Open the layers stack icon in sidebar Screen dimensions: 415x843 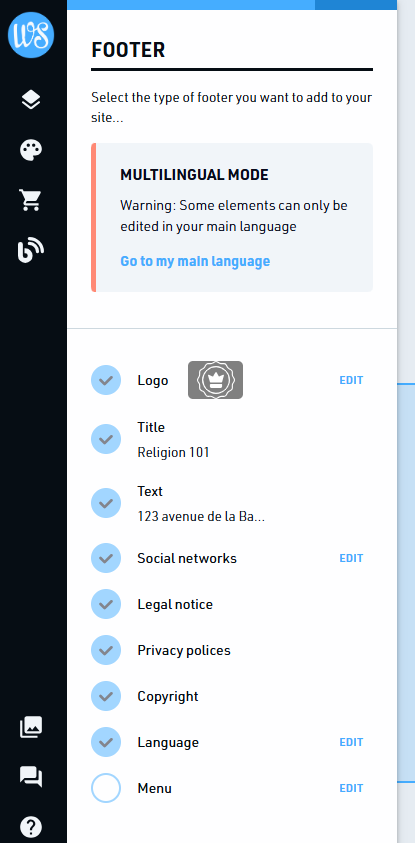point(31,100)
